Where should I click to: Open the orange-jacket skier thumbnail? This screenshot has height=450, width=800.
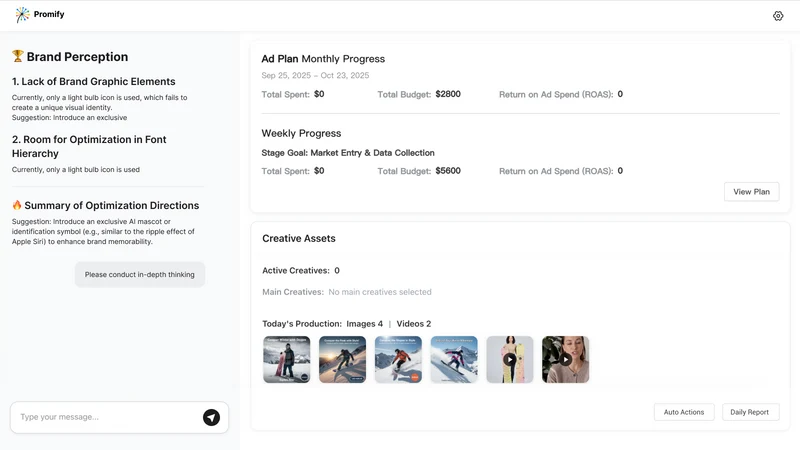(398, 359)
